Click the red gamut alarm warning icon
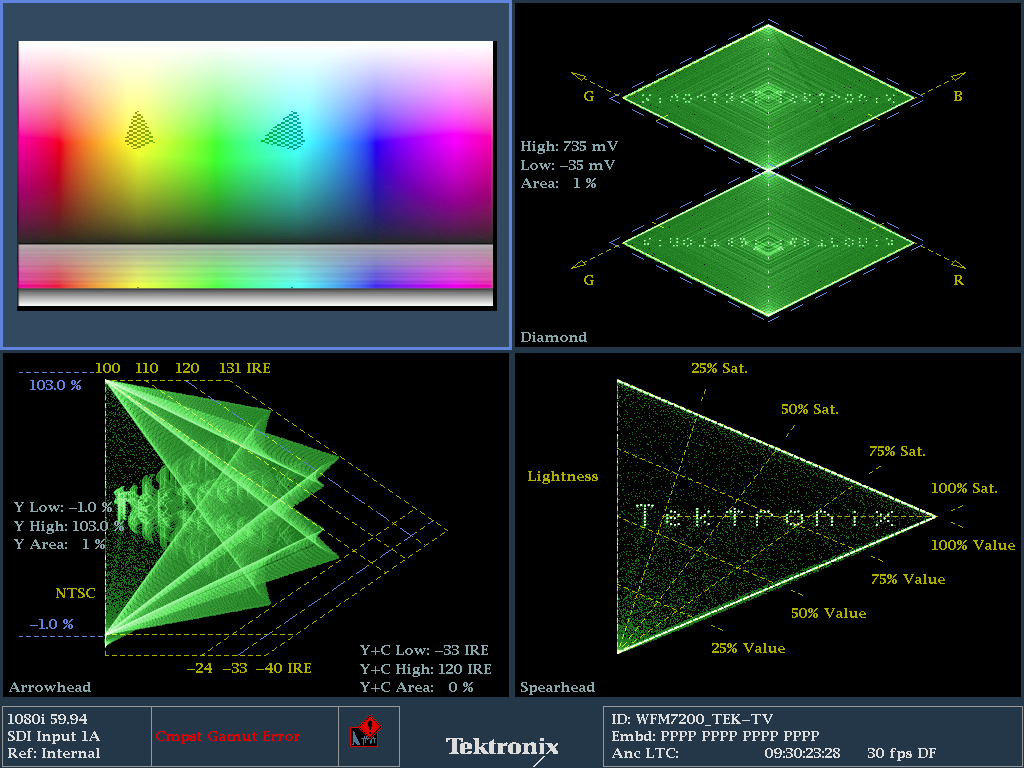Screen dimensions: 1024x768 365,732
